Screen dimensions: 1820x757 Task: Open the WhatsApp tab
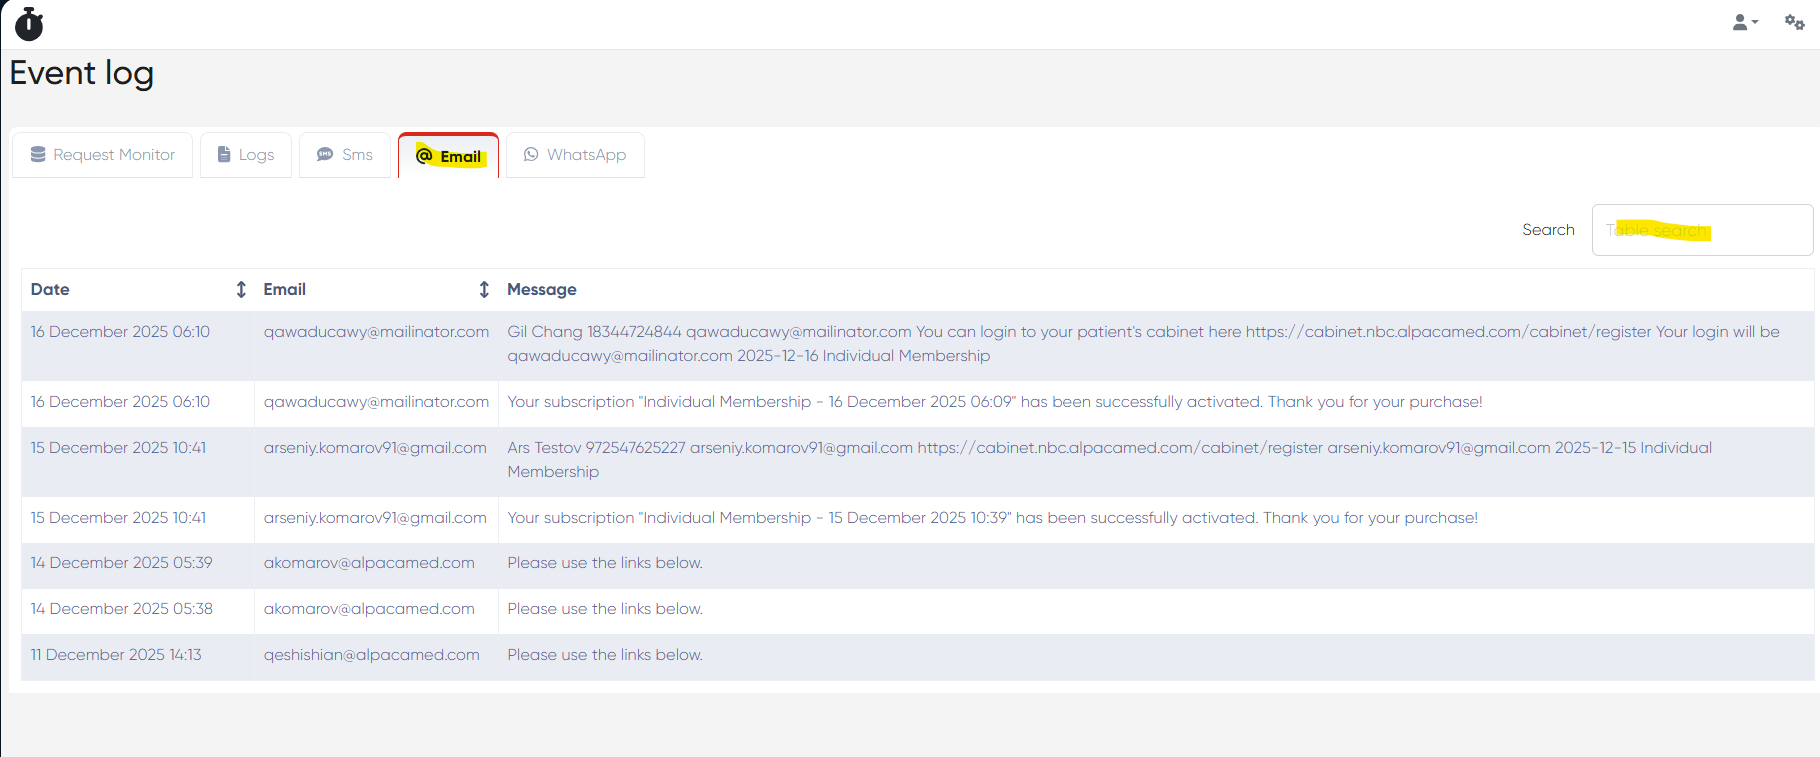click(x=575, y=155)
